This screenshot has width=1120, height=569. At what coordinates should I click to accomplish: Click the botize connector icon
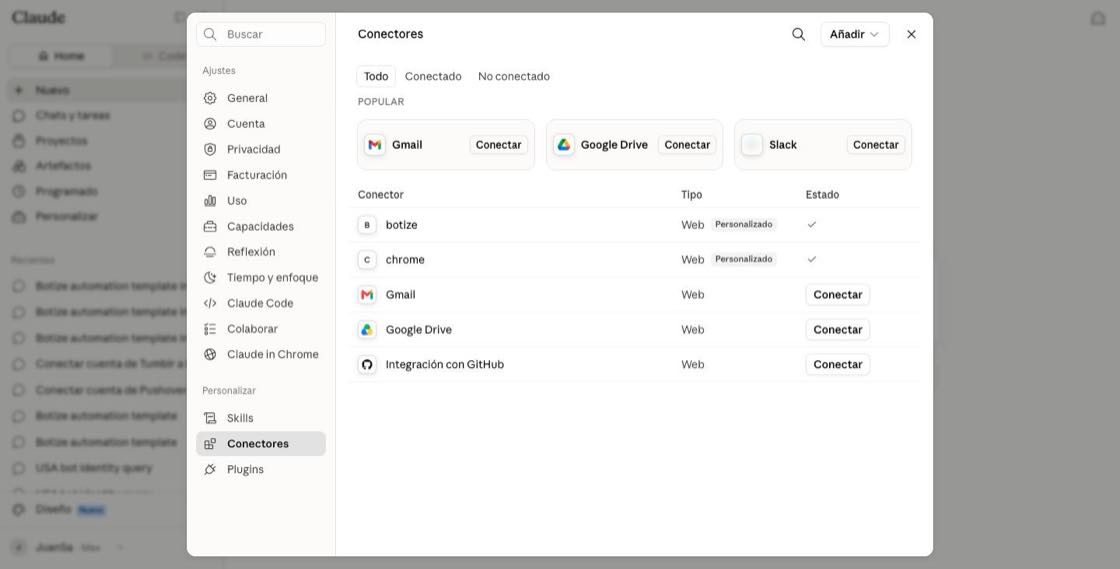(367, 225)
